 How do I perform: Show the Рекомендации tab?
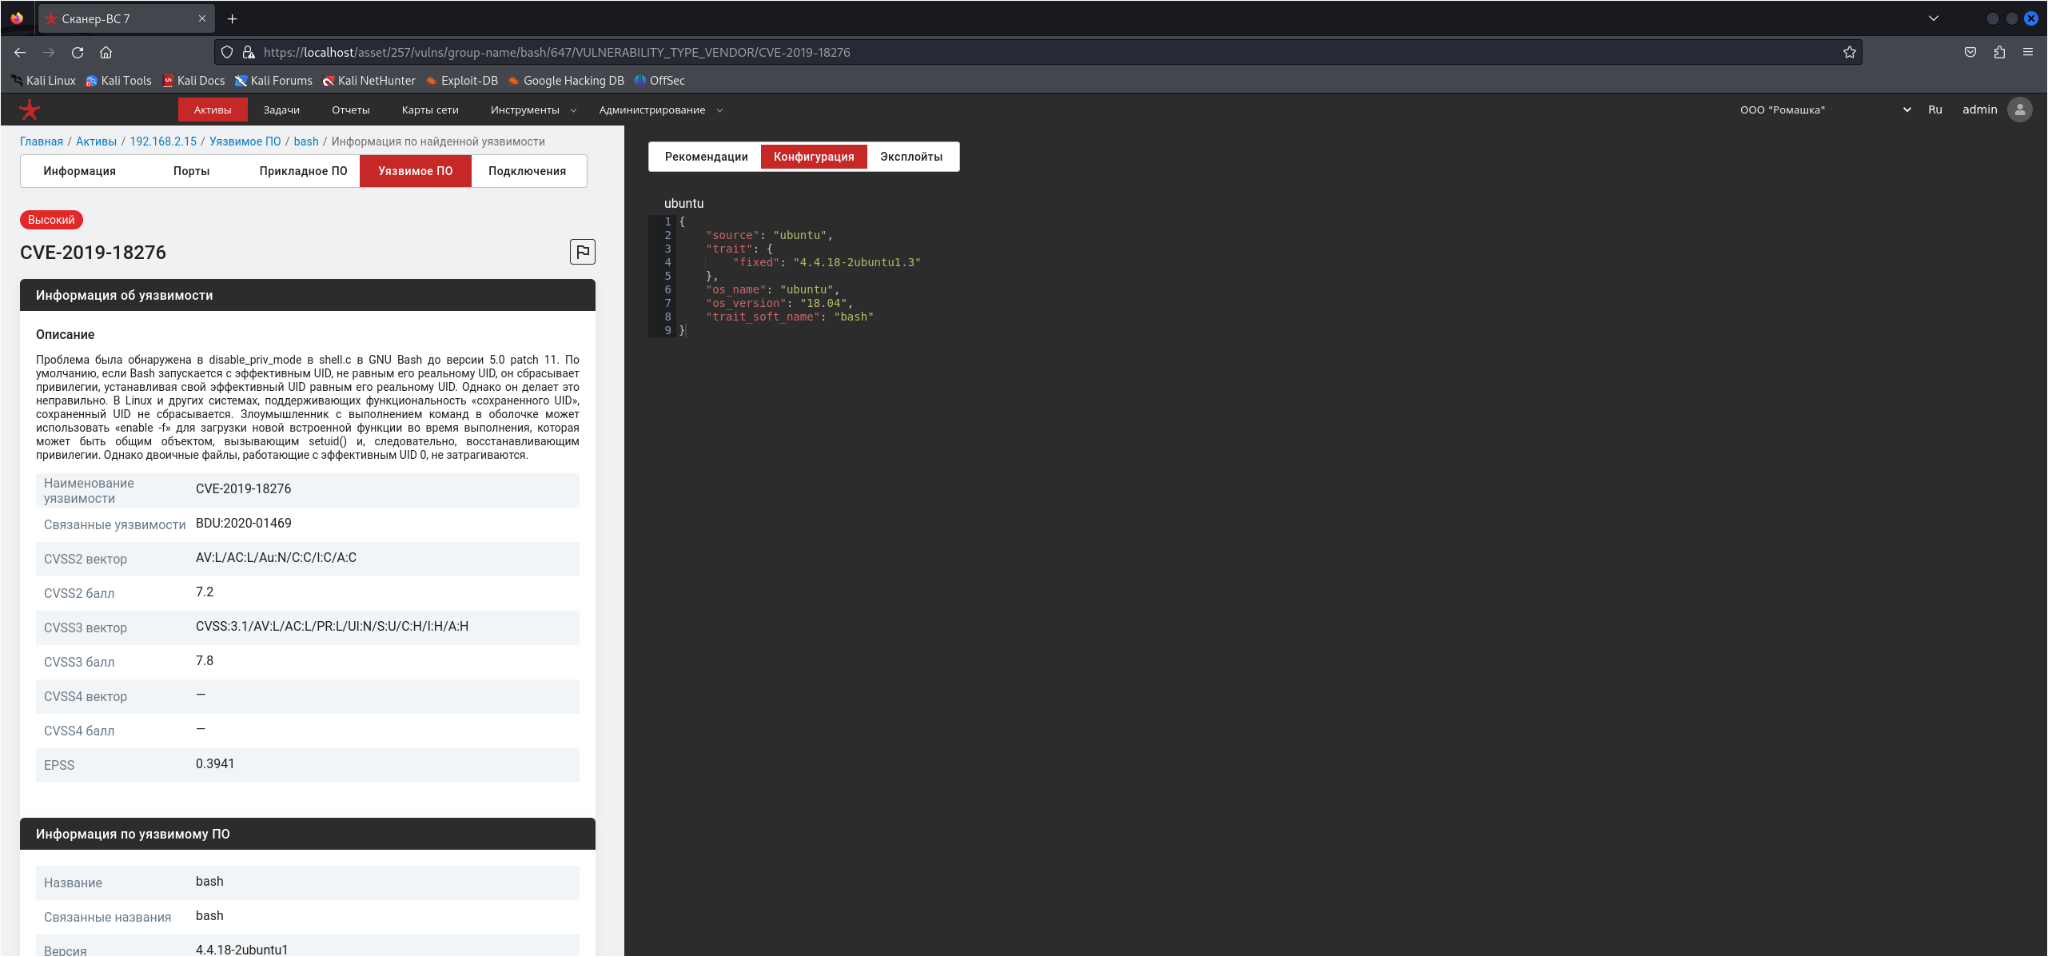click(706, 157)
